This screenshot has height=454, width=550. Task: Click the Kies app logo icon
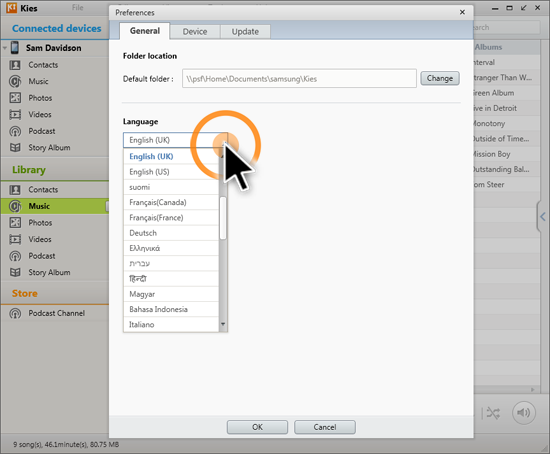point(12,8)
